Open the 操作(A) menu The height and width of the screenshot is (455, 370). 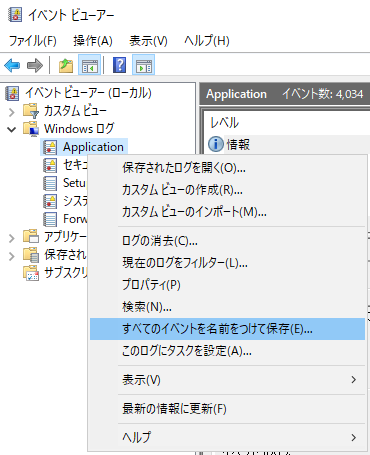pos(93,41)
